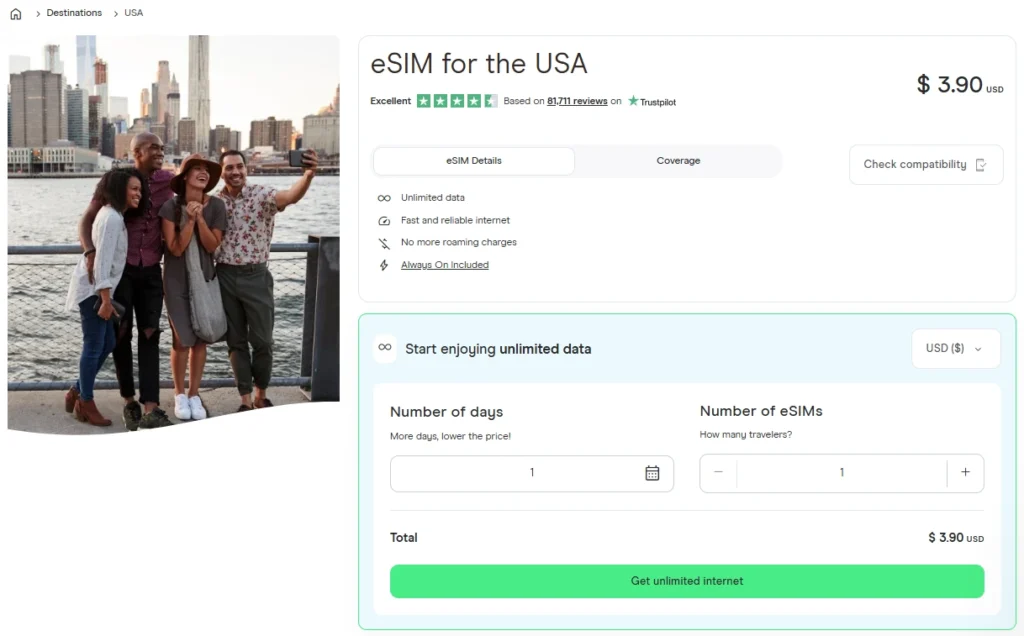Click the Get unlimited internet button
The image size is (1024, 636).
click(x=686, y=581)
